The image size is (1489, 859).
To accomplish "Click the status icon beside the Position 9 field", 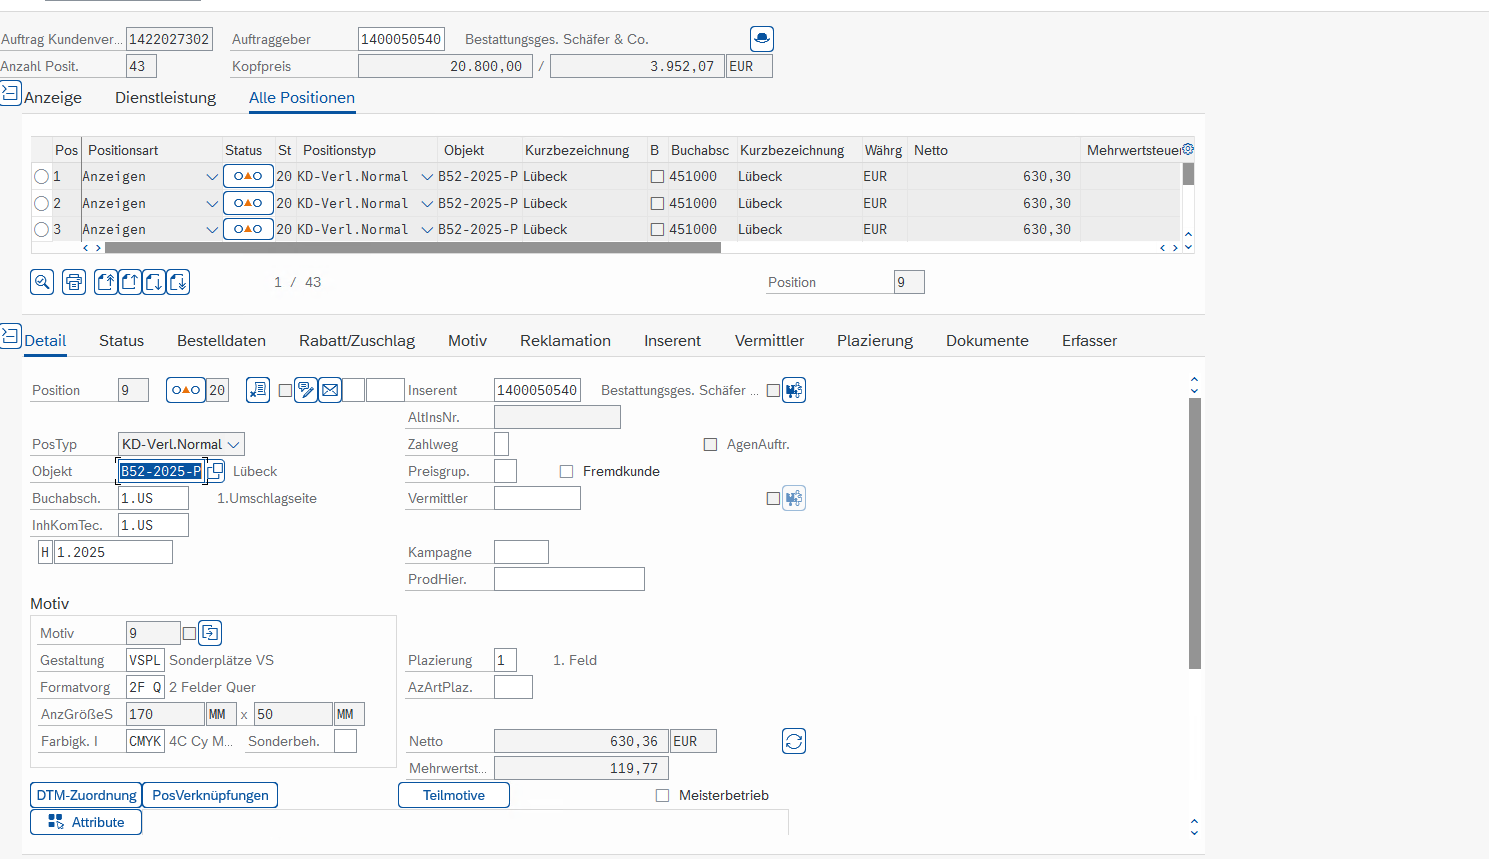I will click(x=186, y=390).
